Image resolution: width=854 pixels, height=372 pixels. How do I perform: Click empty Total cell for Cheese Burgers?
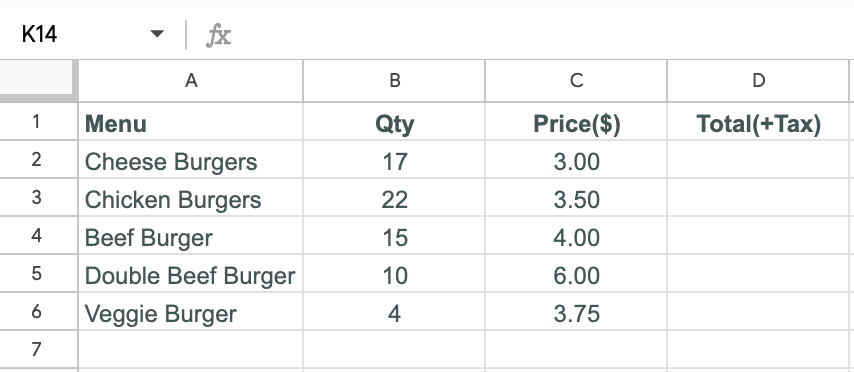point(758,160)
